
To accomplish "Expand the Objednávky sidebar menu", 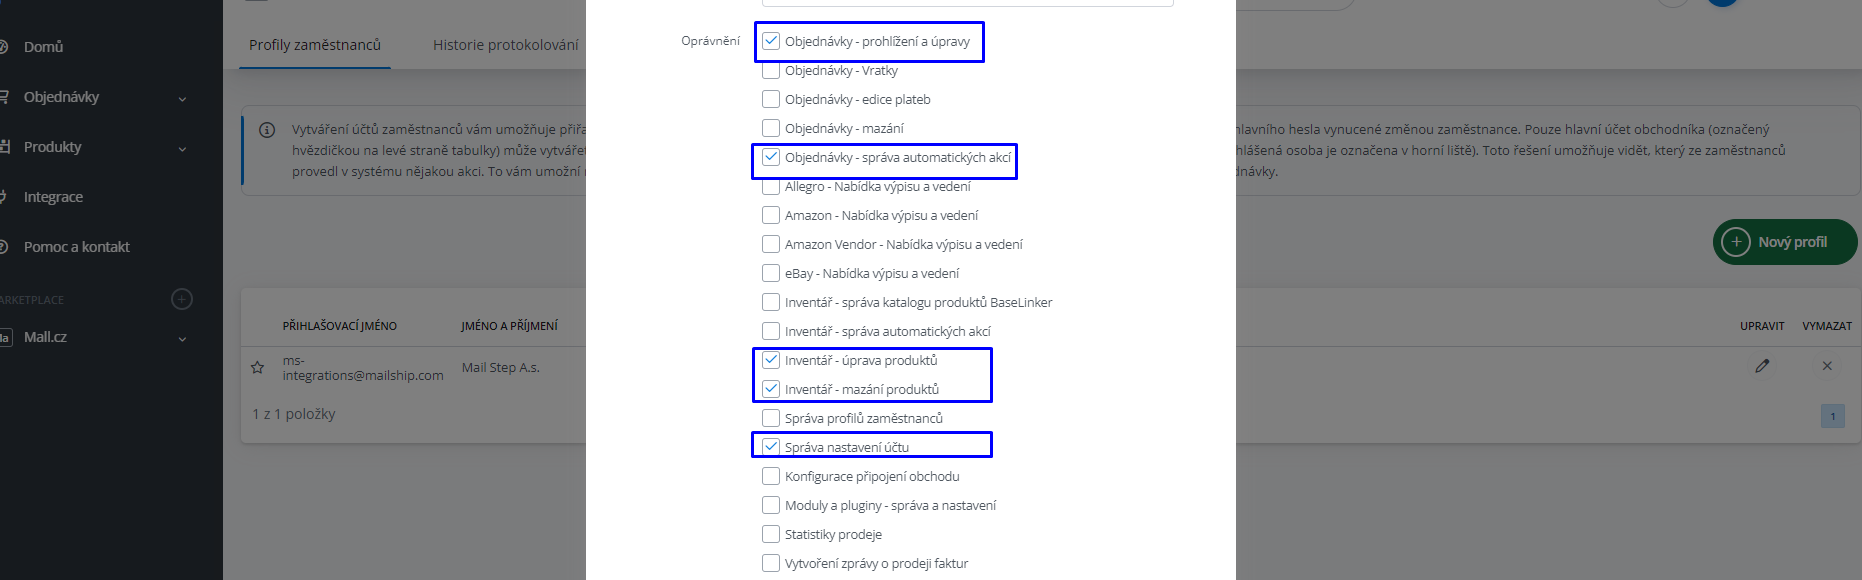I will coord(182,98).
